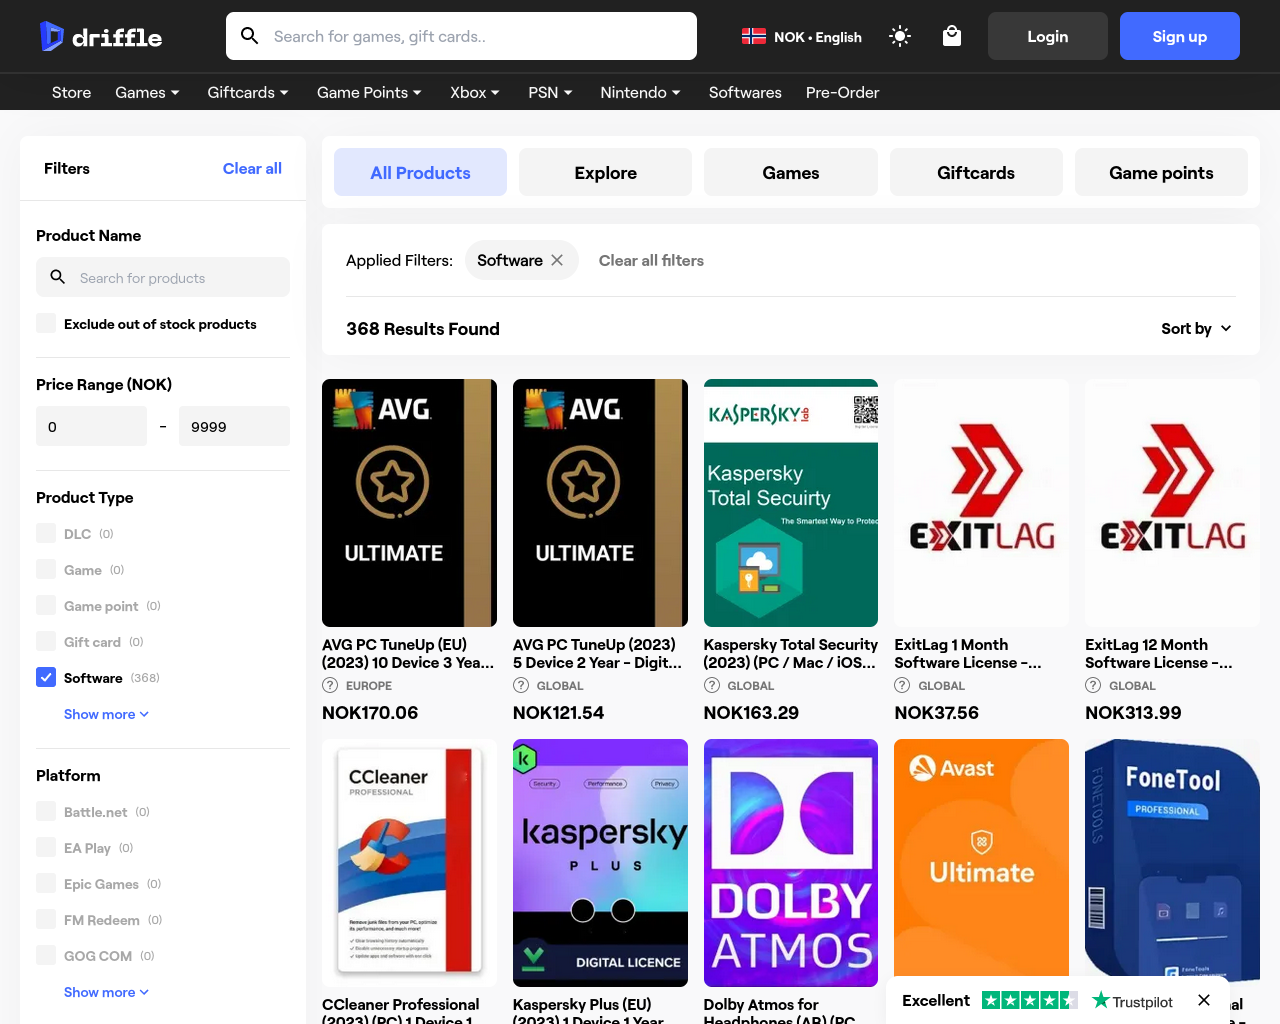Image resolution: width=1280 pixels, height=1024 pixels.
Task: Open NOK English currency language selector
Action: (x=802, y=36)
